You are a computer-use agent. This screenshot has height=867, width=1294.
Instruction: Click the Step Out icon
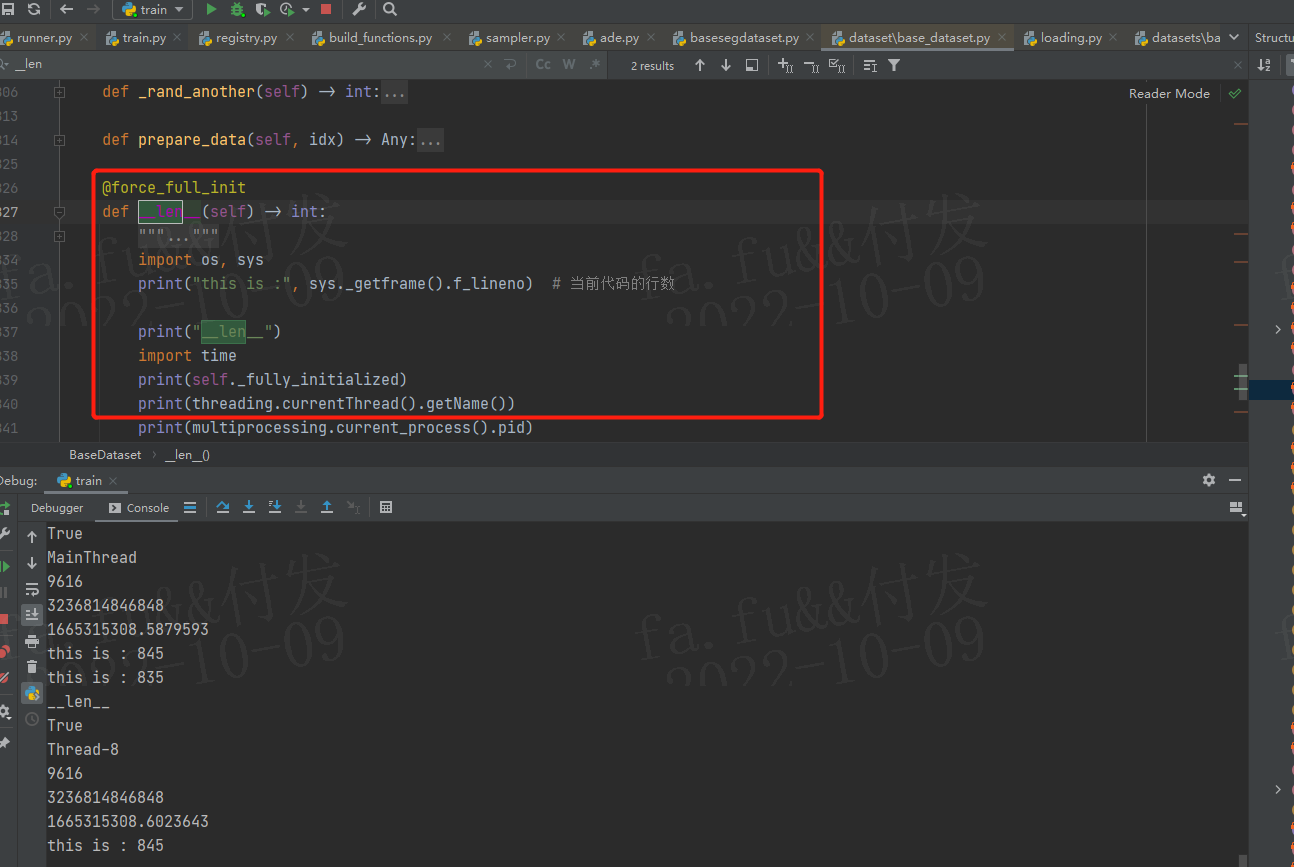pos(327,507)
